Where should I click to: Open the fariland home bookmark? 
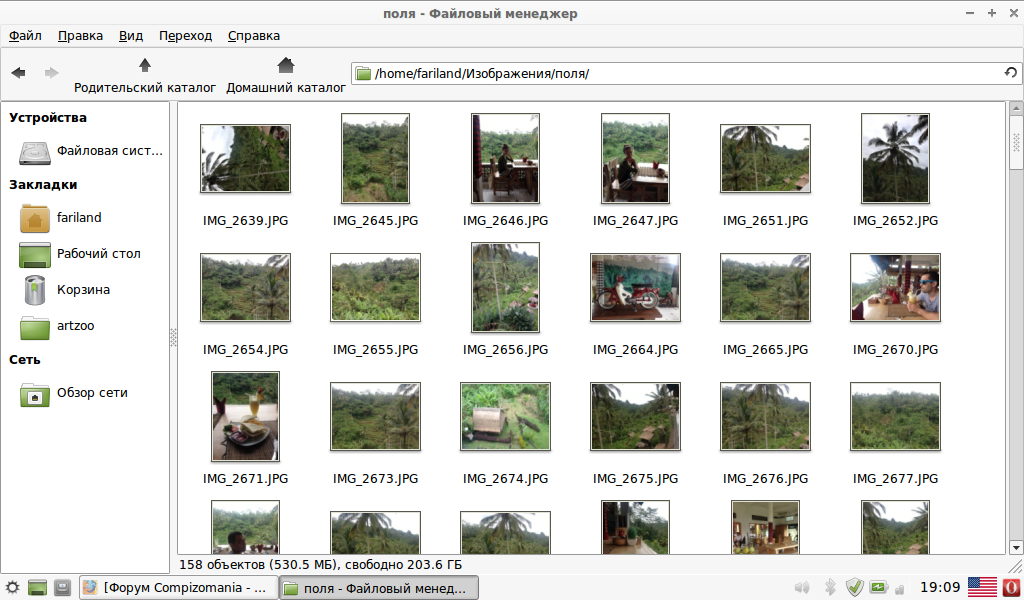click(x=78, y=217)
